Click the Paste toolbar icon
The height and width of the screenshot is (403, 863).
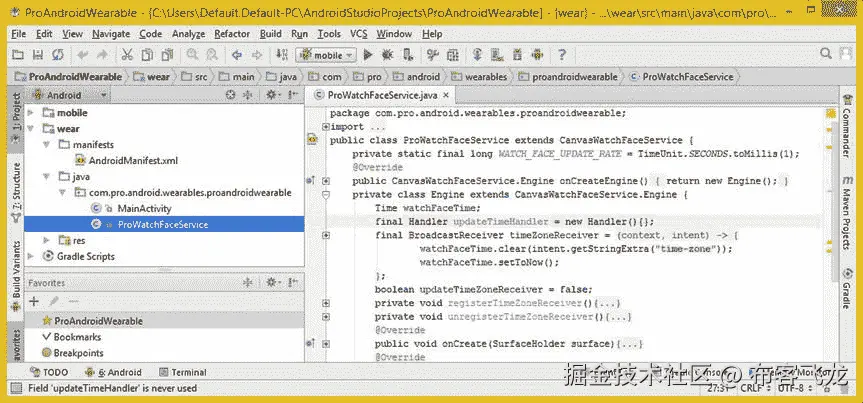click(x=167, y=55)
